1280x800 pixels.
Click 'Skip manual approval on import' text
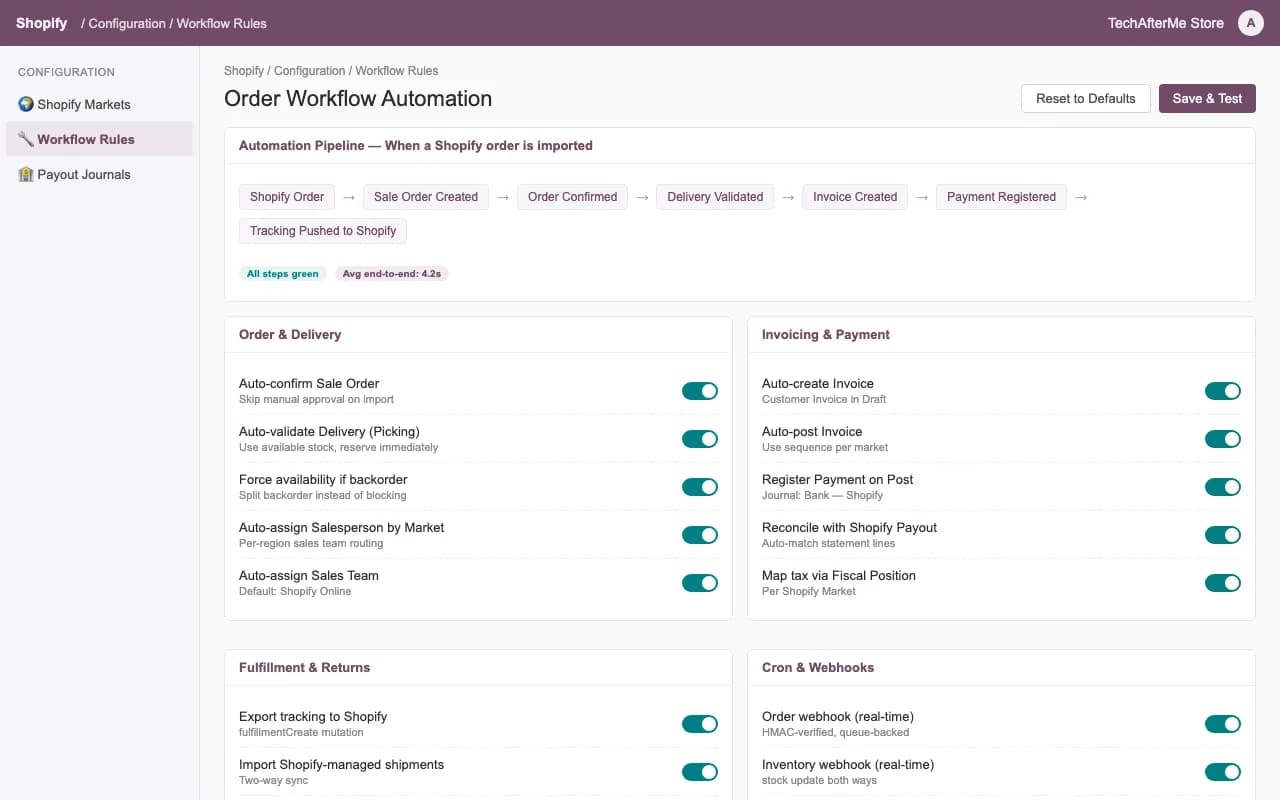click(x=316, y=400)
